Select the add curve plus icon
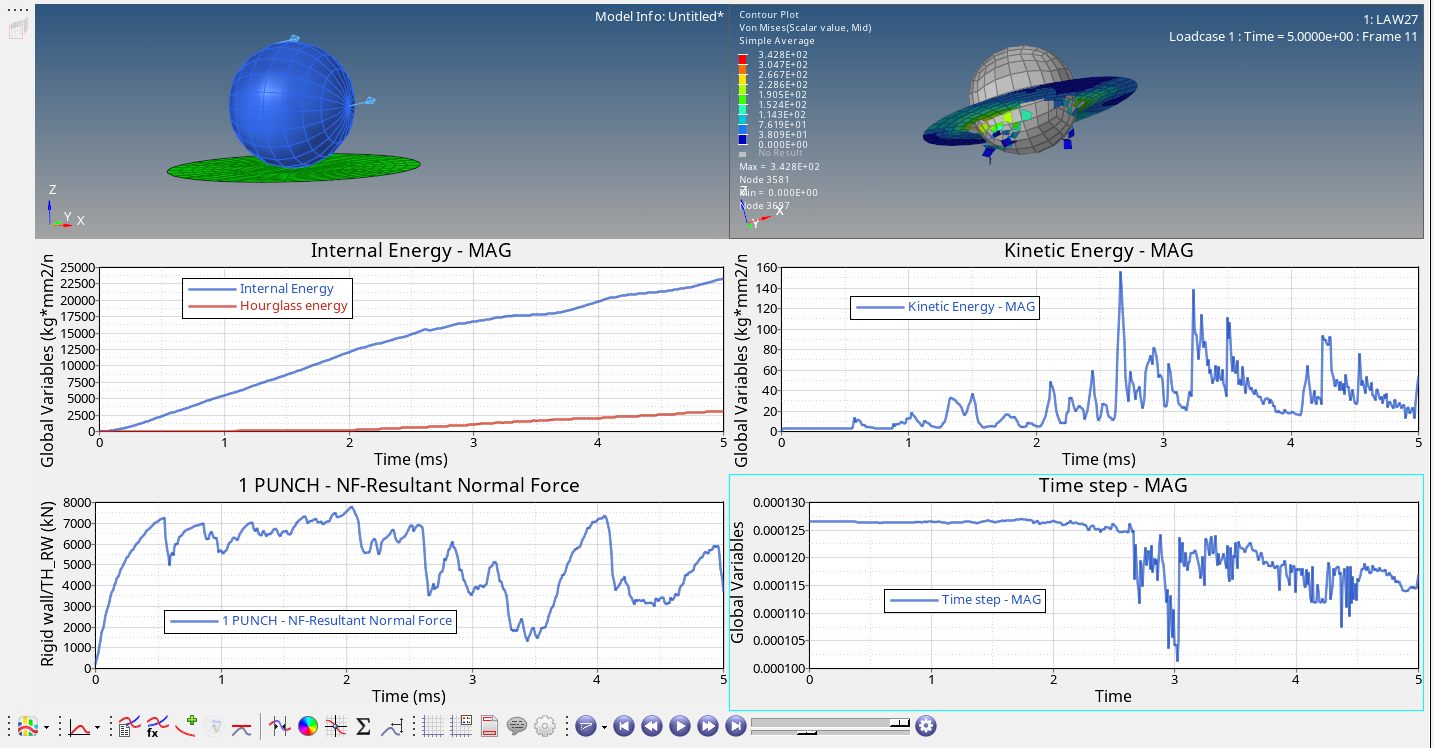 click(x=187, y=724)
